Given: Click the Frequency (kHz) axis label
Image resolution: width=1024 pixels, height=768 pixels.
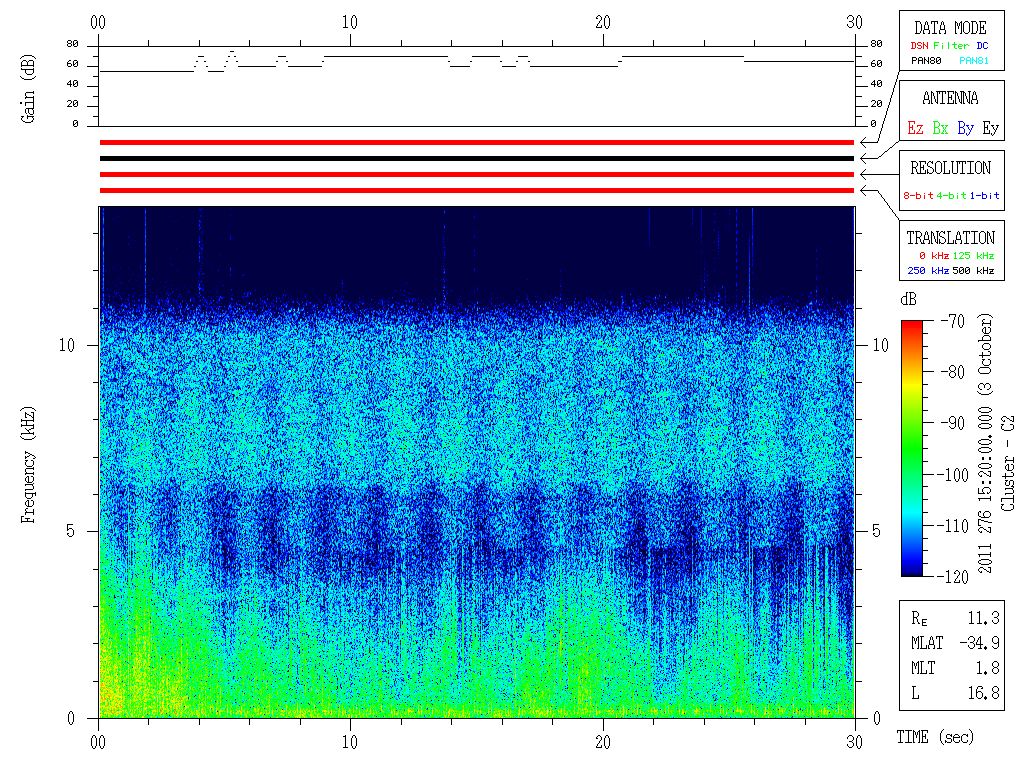Looking at the screenshot, I should click(27, 464).
